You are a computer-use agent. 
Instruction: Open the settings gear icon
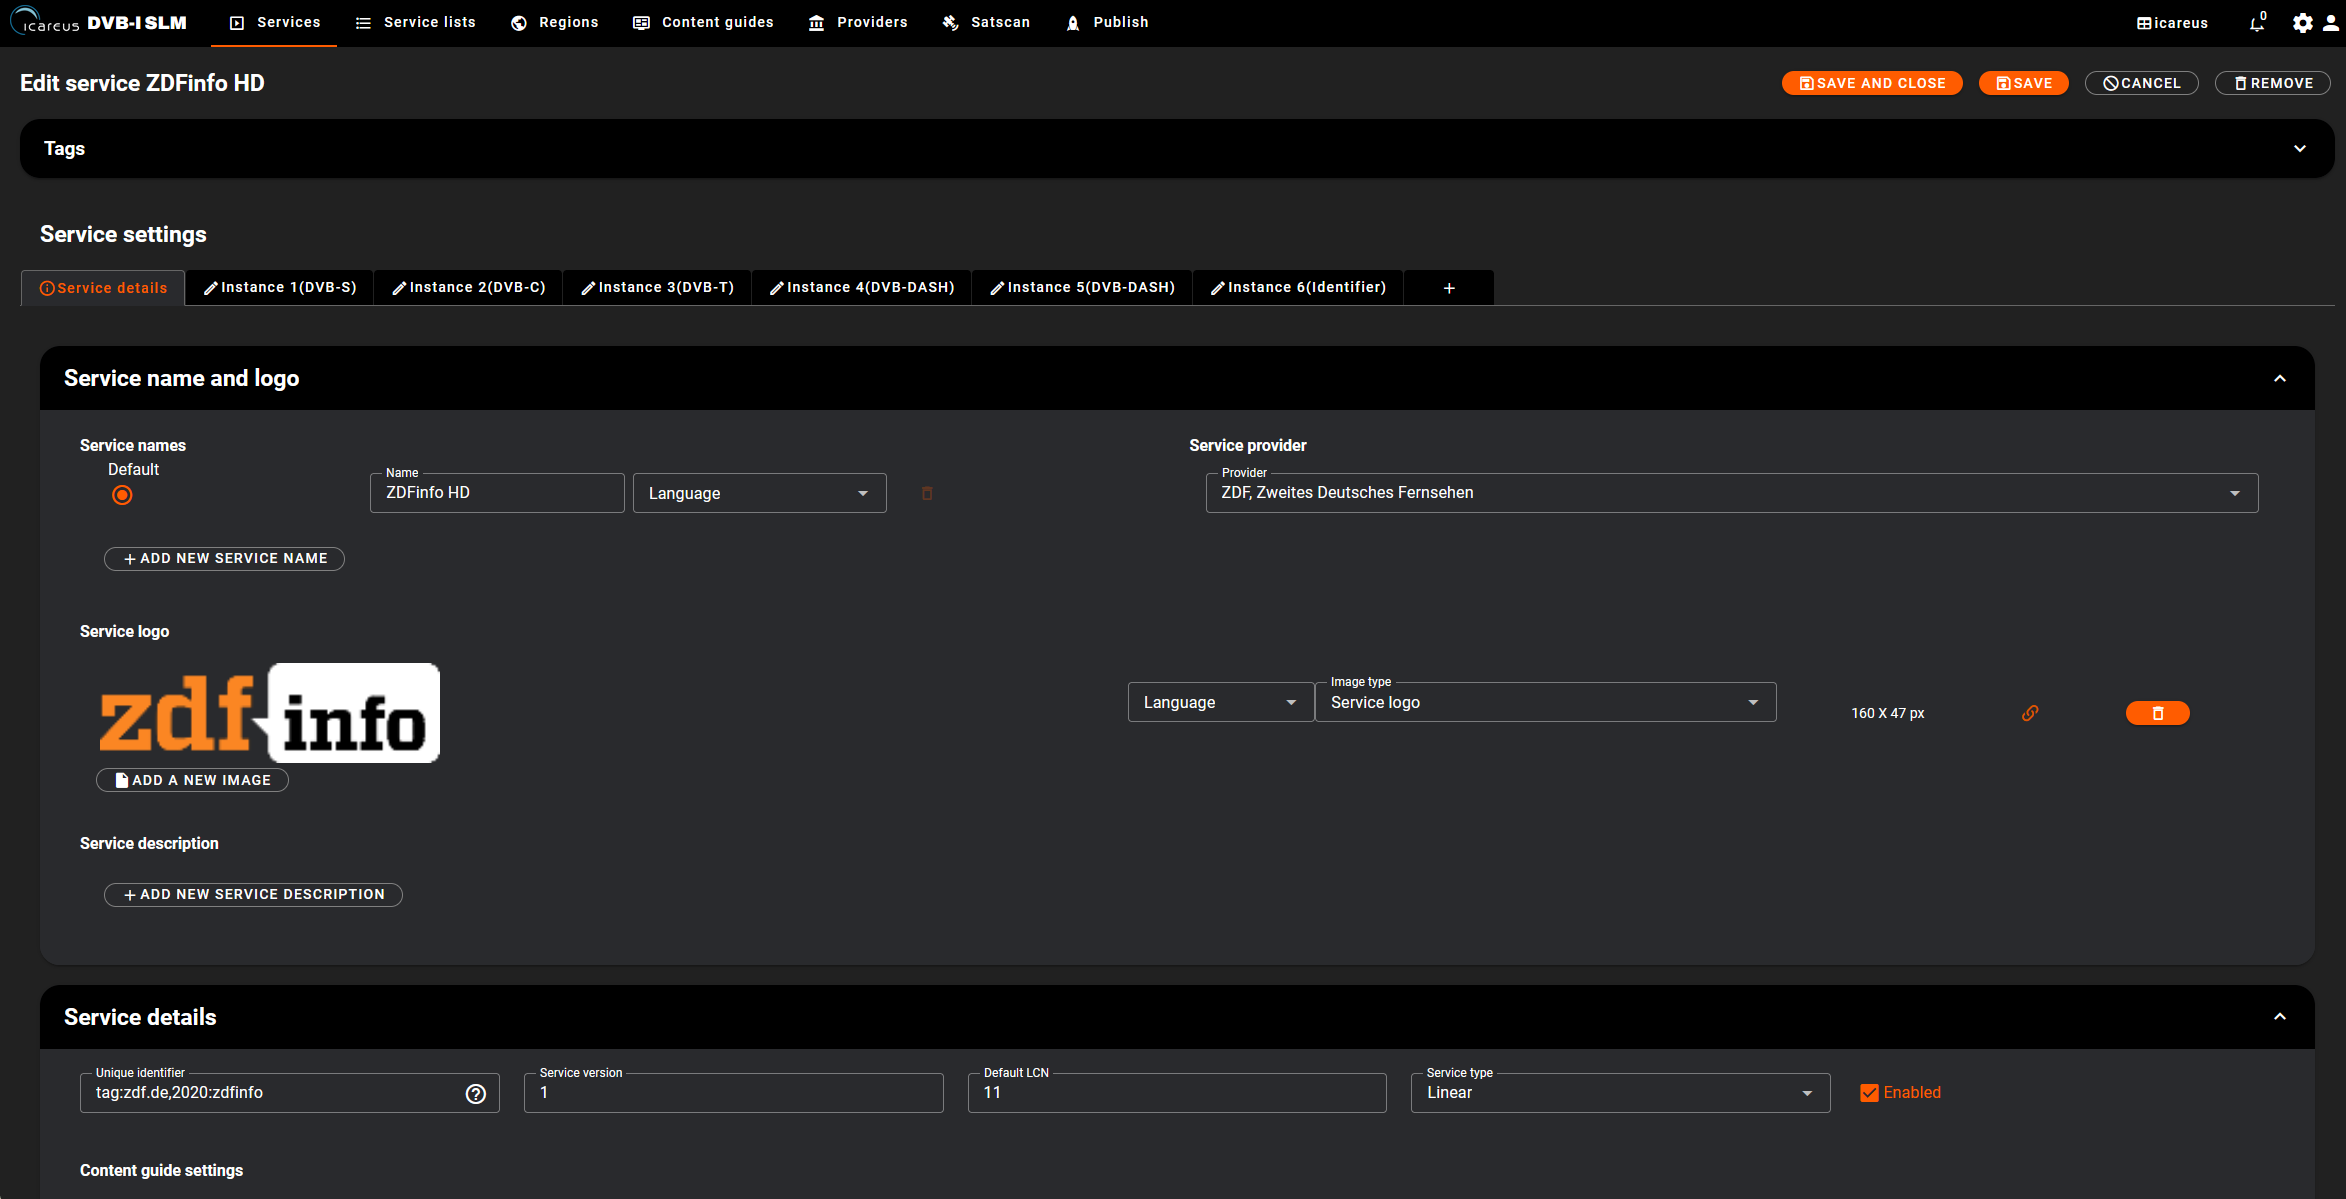tap(2302, 23)
